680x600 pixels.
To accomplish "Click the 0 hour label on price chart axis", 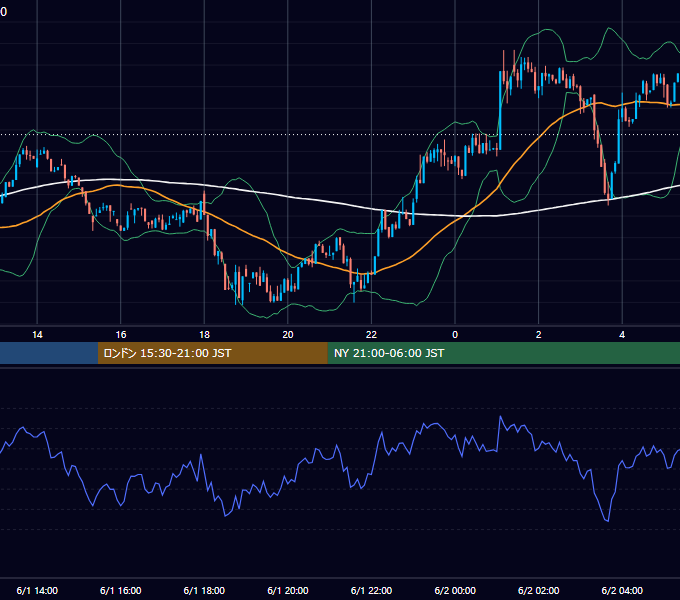I will [455, 335].
